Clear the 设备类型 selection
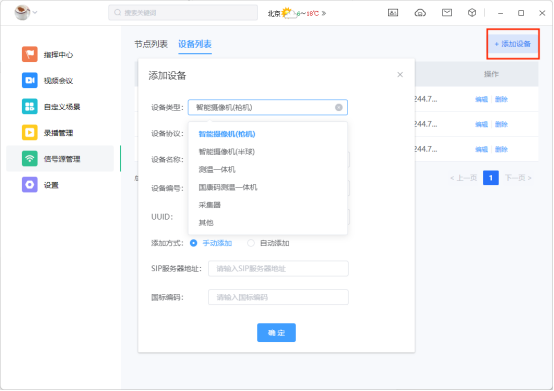Image resolution: width=554 pixels, height=391 pixels. (x=338, y=107)
